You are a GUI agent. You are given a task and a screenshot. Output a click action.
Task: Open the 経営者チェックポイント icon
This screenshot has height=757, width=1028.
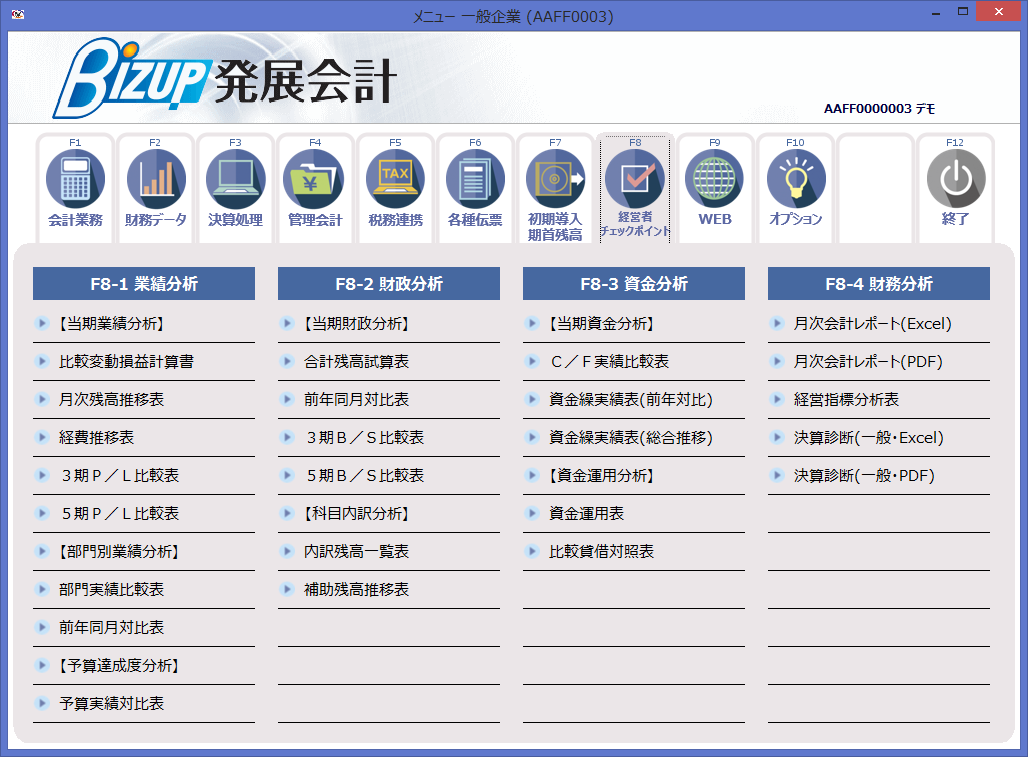tap(635, 188)
